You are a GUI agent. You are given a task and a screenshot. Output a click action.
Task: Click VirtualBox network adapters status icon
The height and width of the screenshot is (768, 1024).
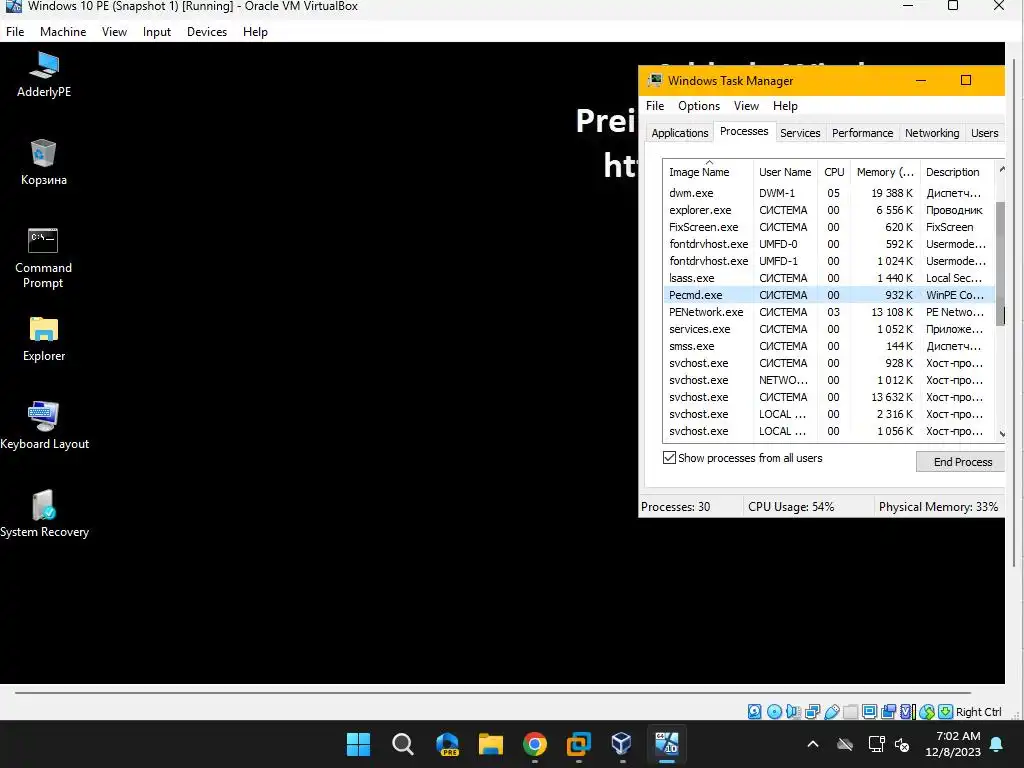(813, 712)
